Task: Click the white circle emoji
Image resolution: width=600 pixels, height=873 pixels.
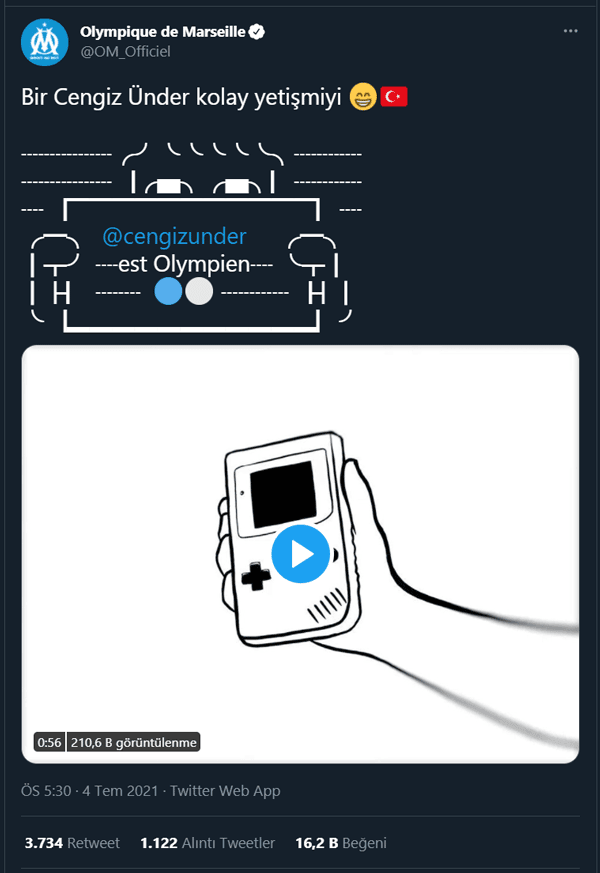Action: click(x=199, y=291)
